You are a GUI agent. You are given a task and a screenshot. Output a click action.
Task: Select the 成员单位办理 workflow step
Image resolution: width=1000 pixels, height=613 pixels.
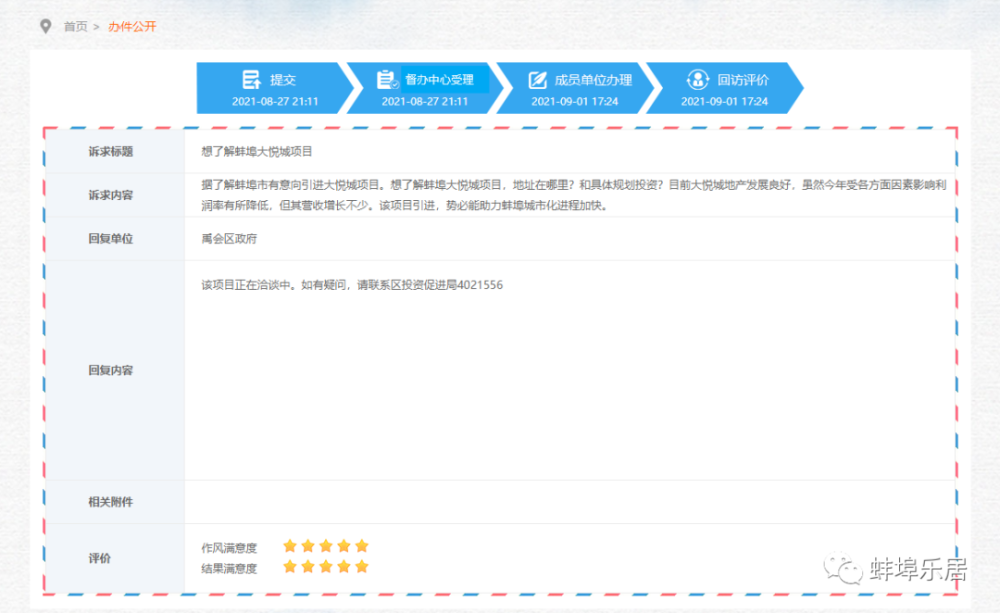580,86
